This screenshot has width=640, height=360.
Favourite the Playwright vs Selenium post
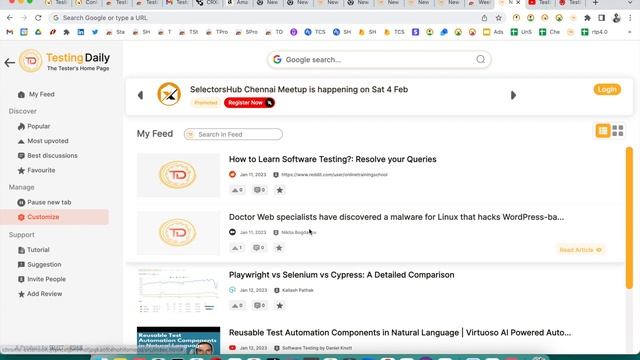pos(280,305)
